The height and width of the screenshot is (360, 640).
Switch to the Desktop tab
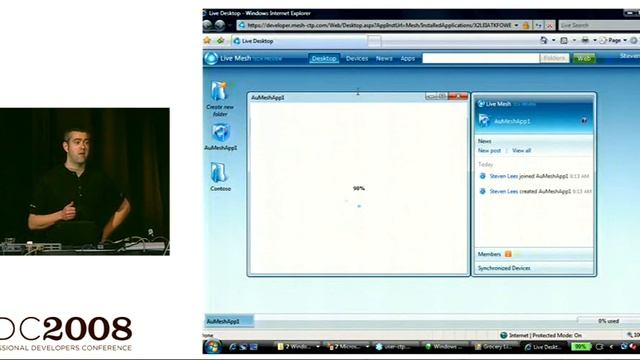coord(324,58)
